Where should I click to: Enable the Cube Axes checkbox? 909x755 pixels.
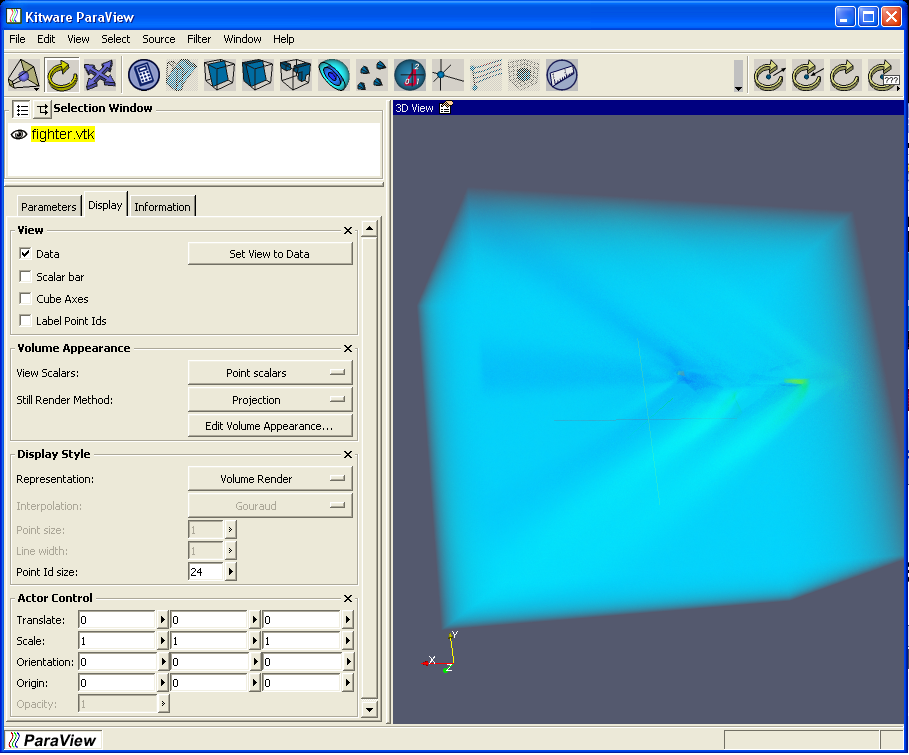(x=25, y=298)
